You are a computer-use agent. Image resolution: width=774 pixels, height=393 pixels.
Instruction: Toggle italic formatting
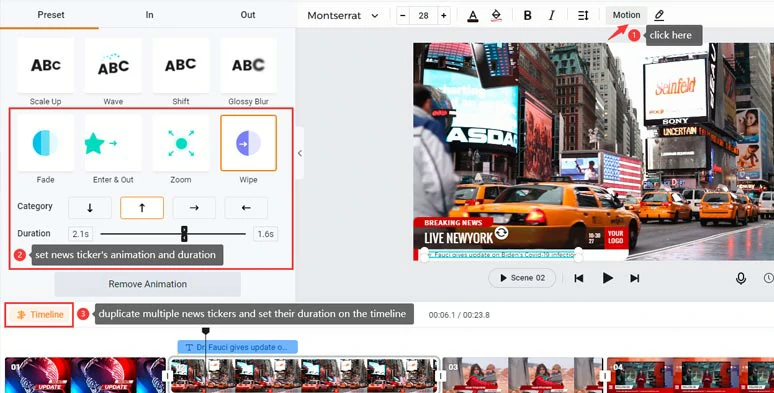pyautogui.click(x=551, y=16)
